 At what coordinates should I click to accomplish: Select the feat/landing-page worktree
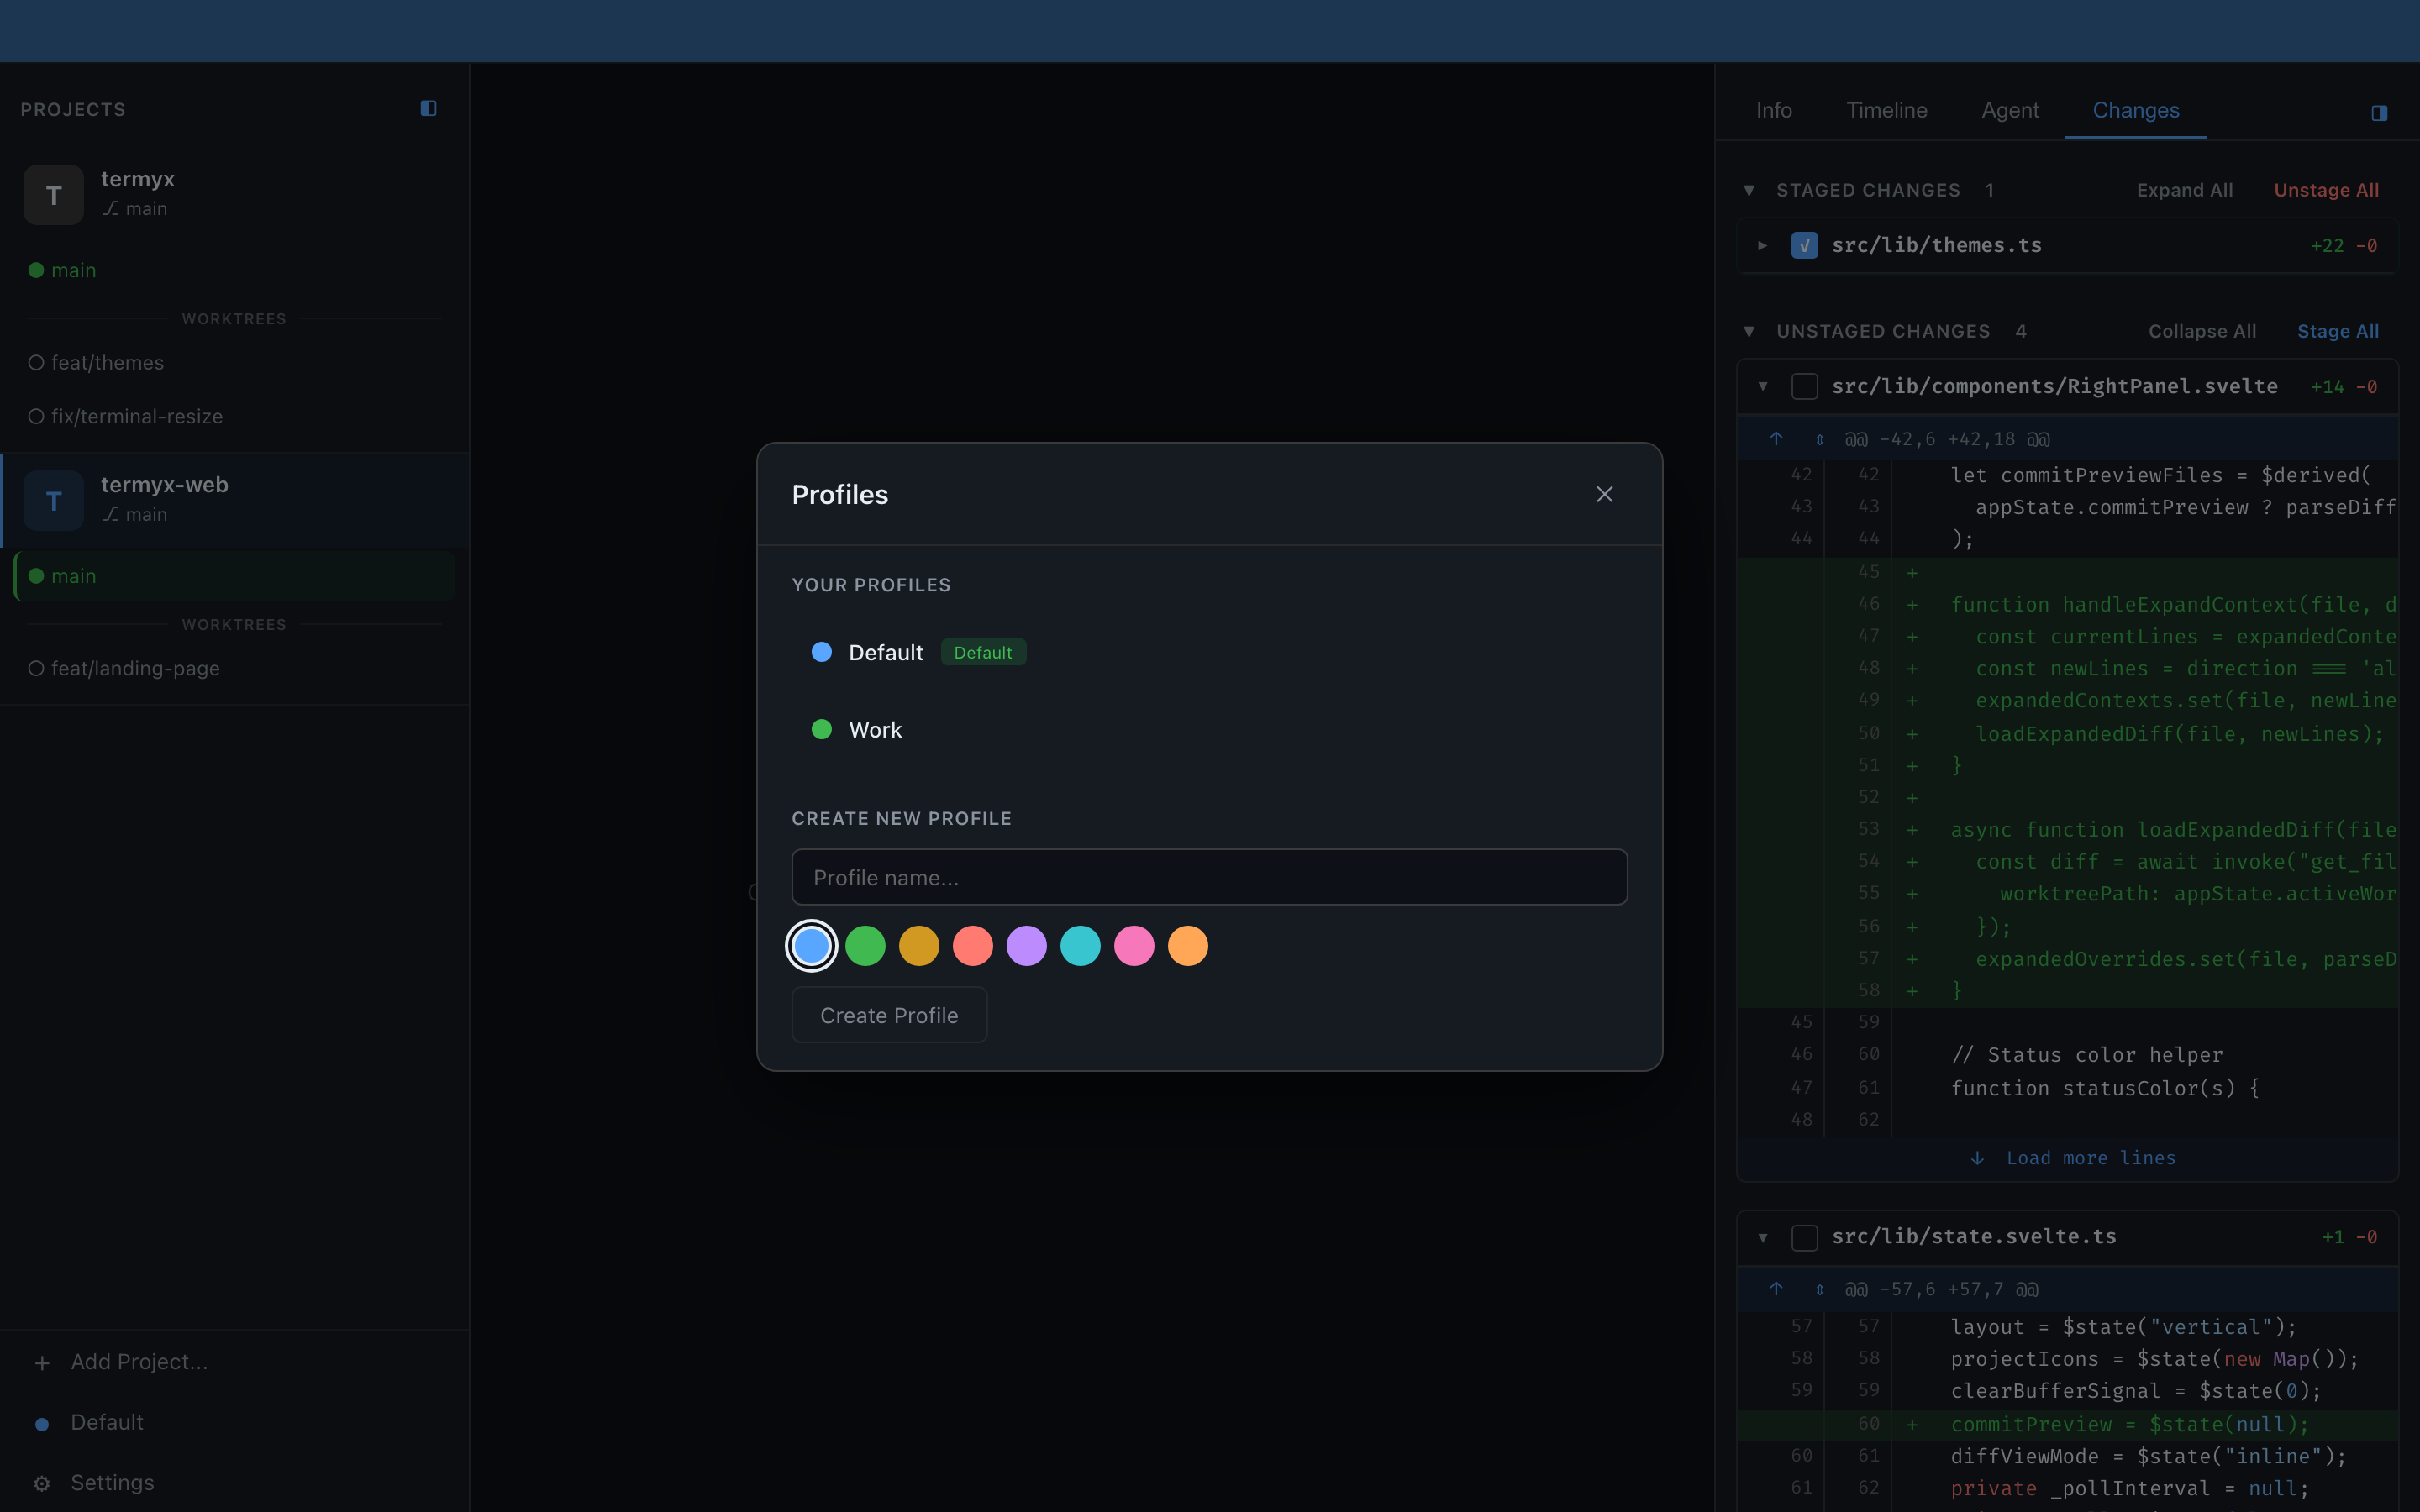point(234,668)
